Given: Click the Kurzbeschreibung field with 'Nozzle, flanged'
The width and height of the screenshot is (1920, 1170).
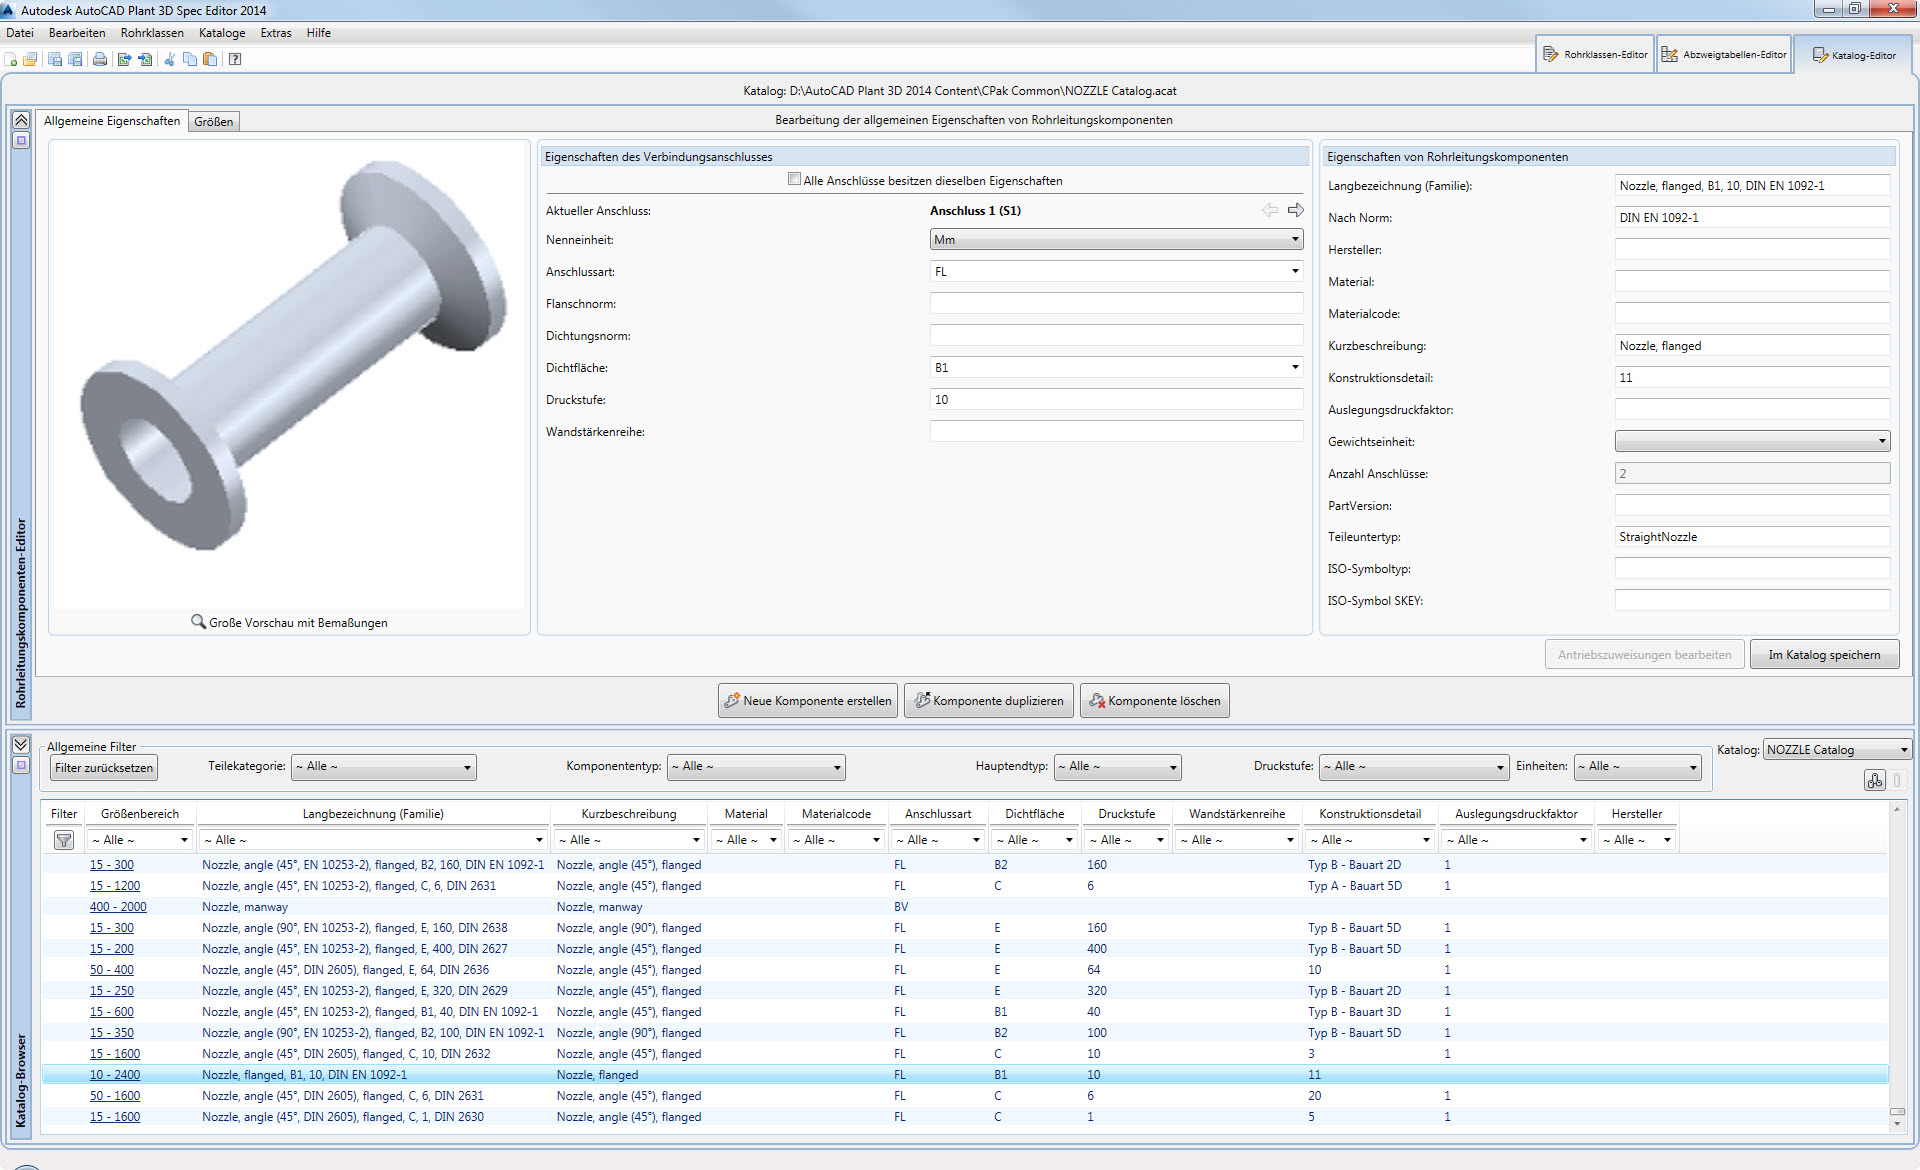Looking at the screenshot, I should click(1752, 346).
